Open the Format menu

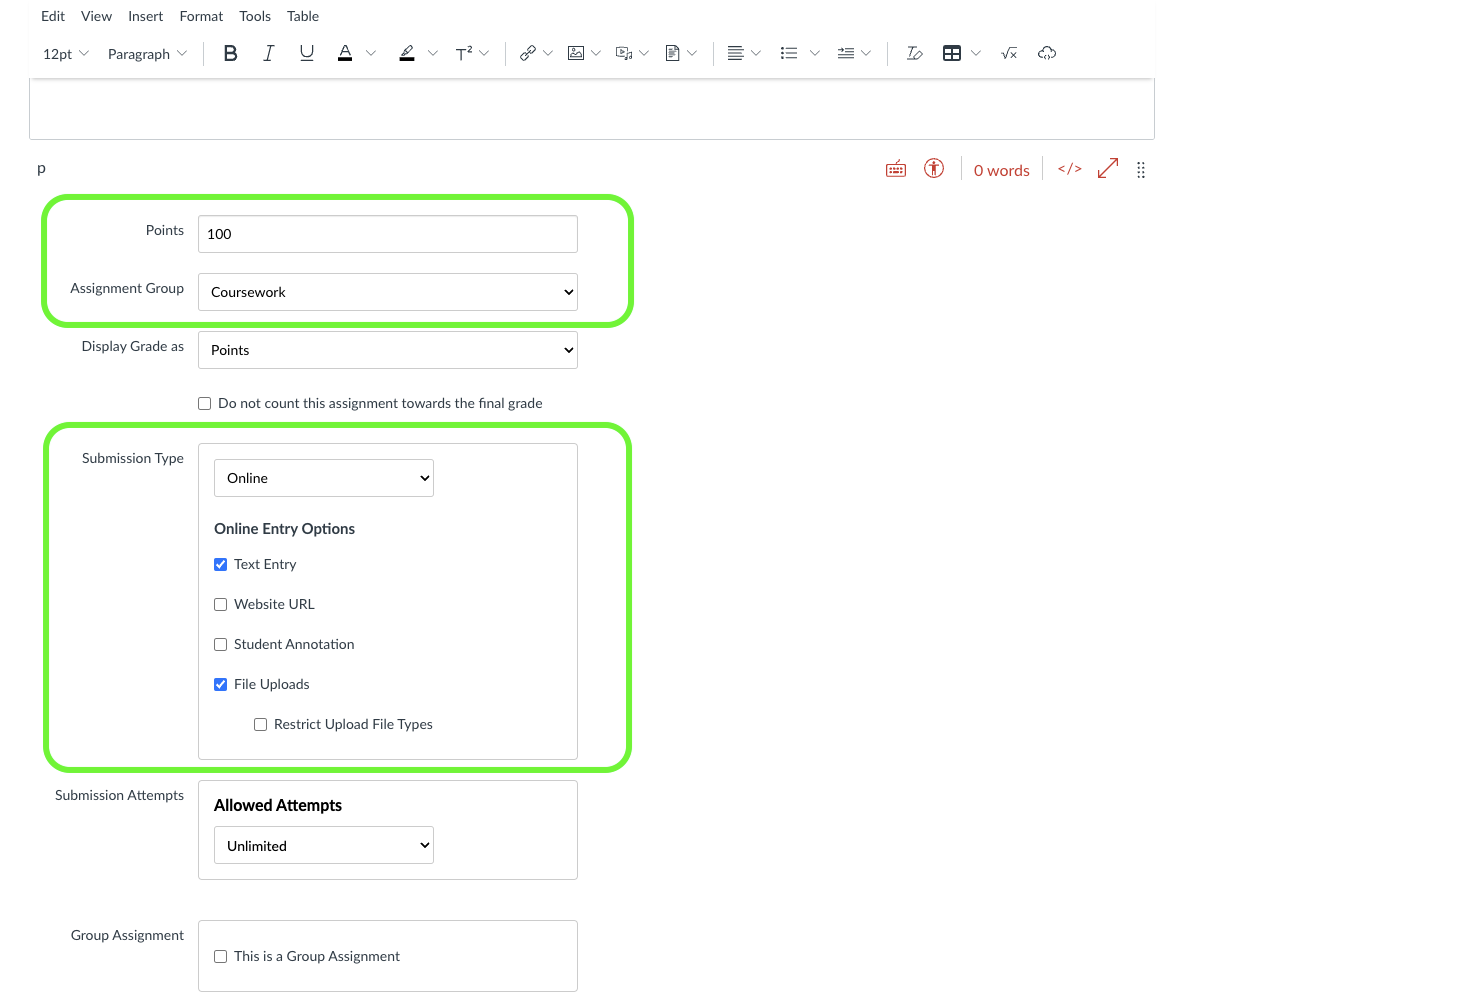click(x=201, y=16)
